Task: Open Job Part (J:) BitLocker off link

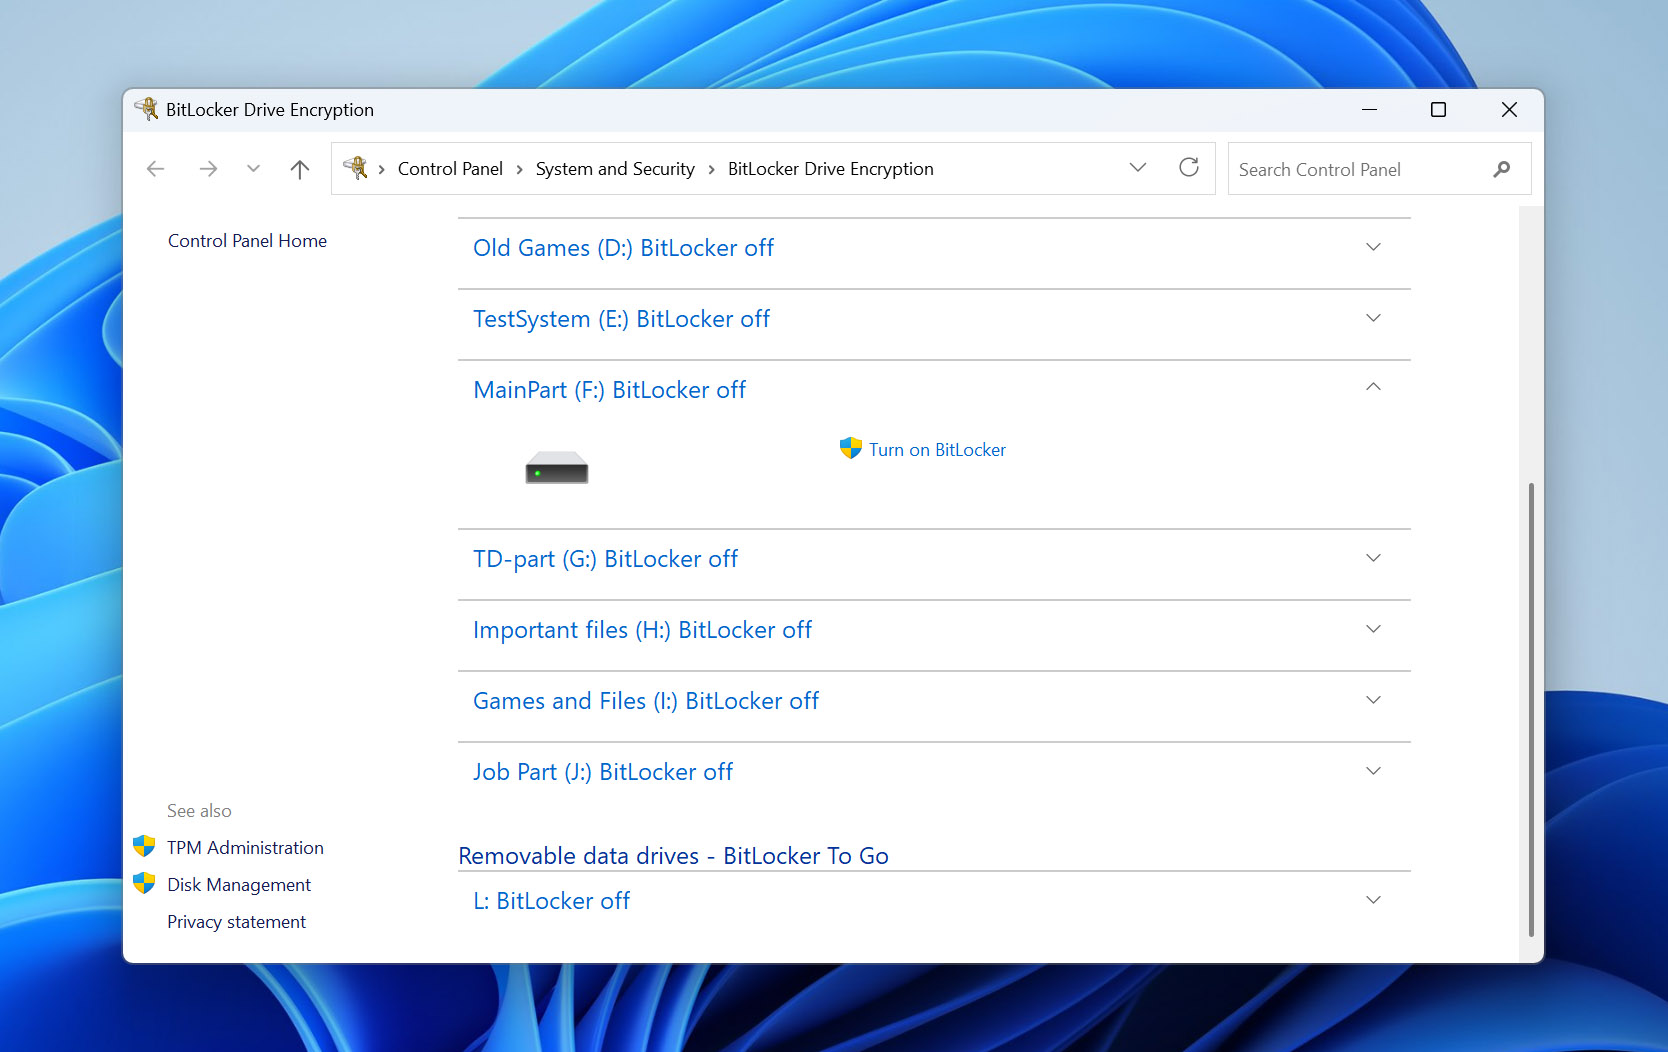Action: tap(603, 772)
